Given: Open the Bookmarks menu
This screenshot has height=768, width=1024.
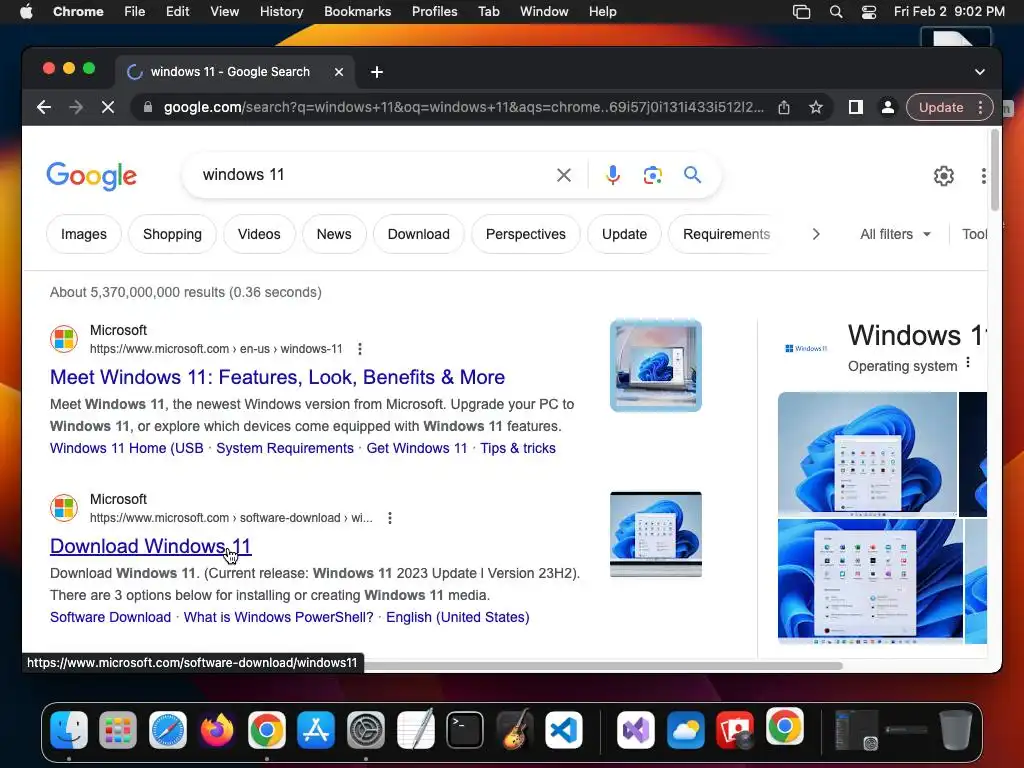Looking at the screenshot, I should 357,12.
